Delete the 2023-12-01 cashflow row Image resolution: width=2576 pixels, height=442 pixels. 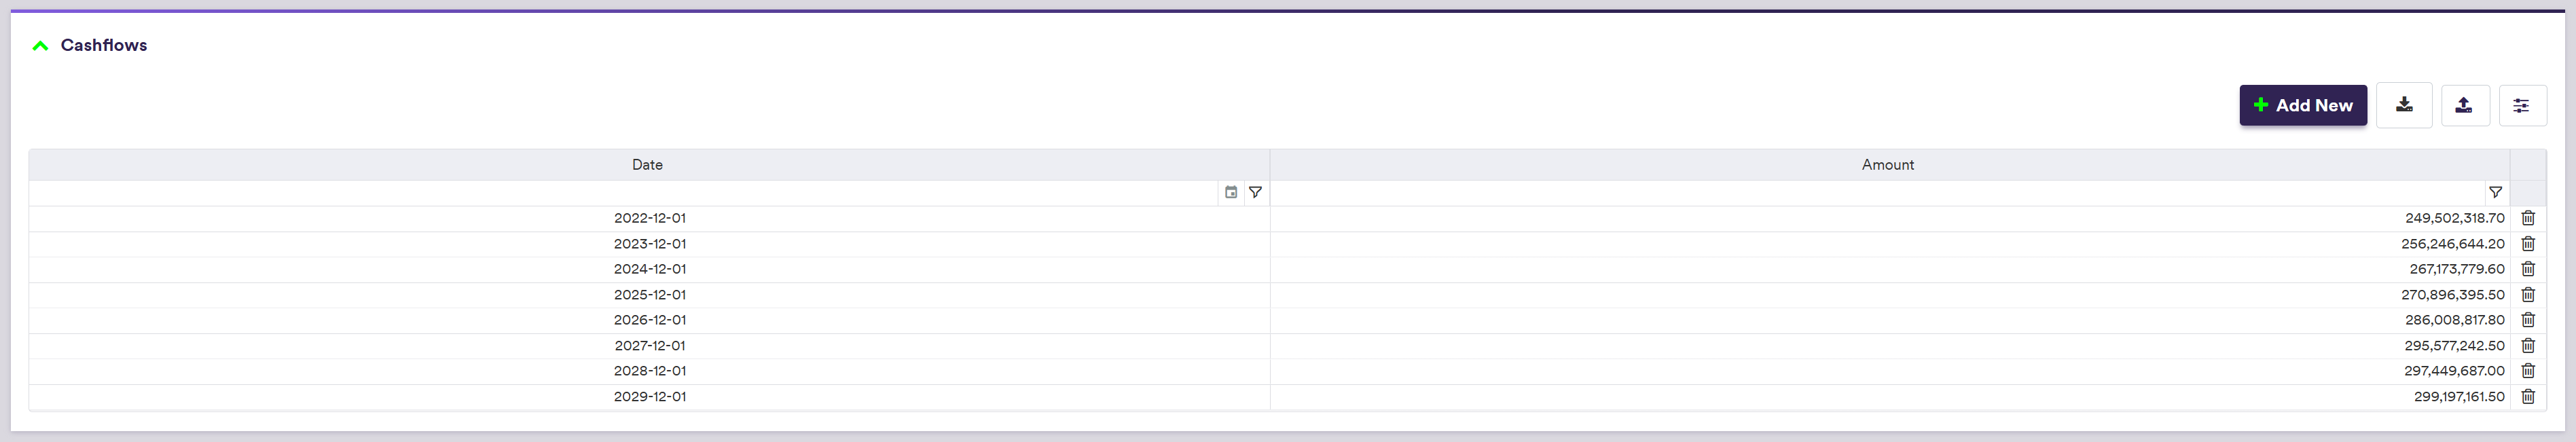(2527, 244)
